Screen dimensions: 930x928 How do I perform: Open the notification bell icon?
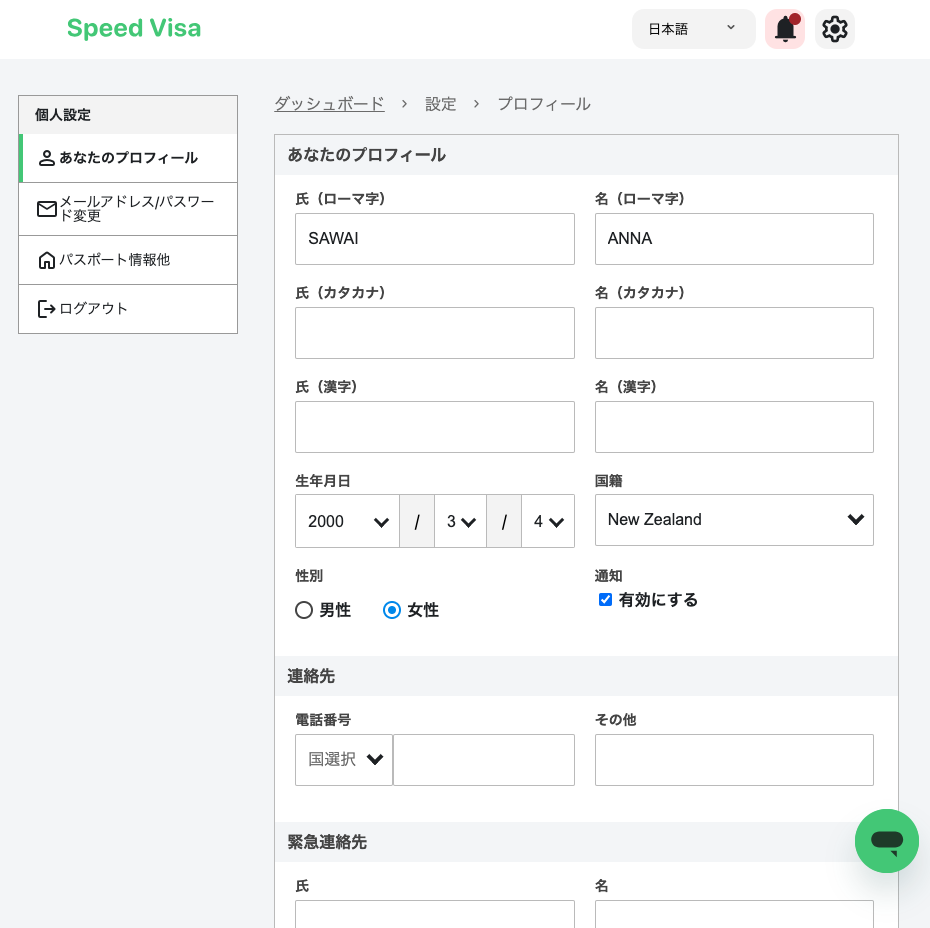(x=785, y=28)
